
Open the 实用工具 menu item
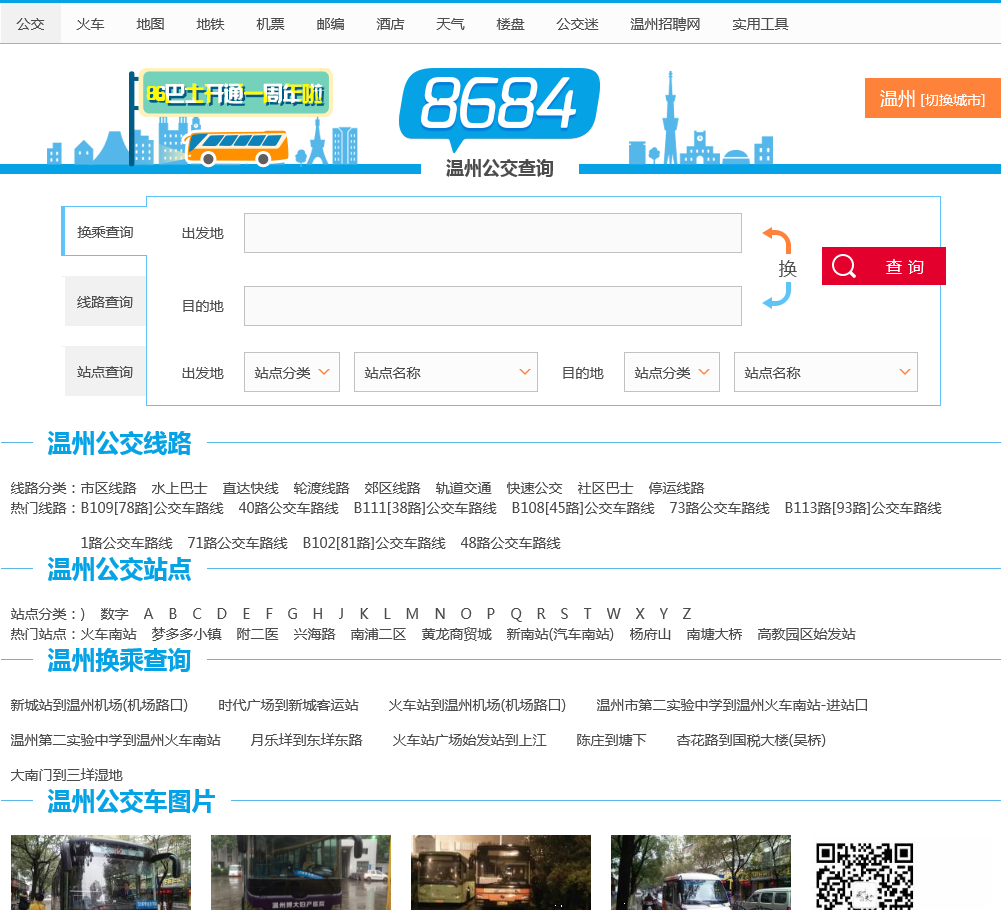point(760,24)
